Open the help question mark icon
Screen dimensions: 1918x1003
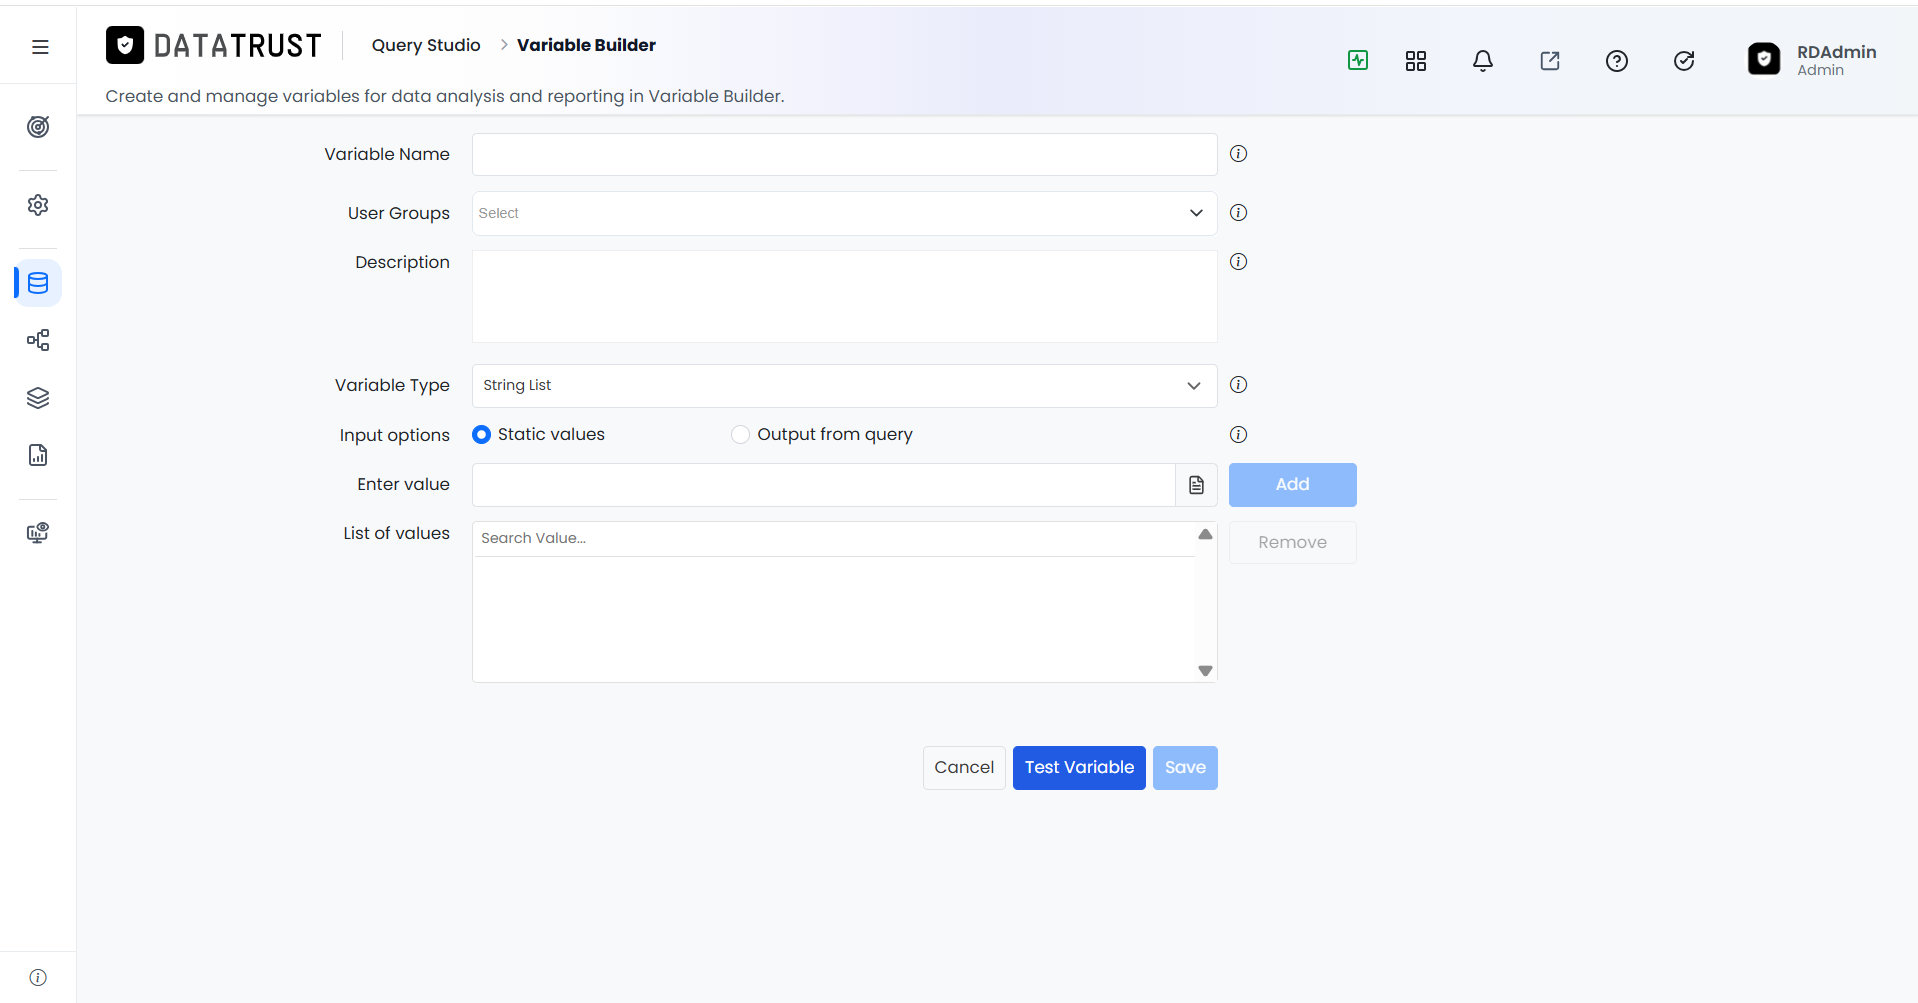[x=1617, y=61]
